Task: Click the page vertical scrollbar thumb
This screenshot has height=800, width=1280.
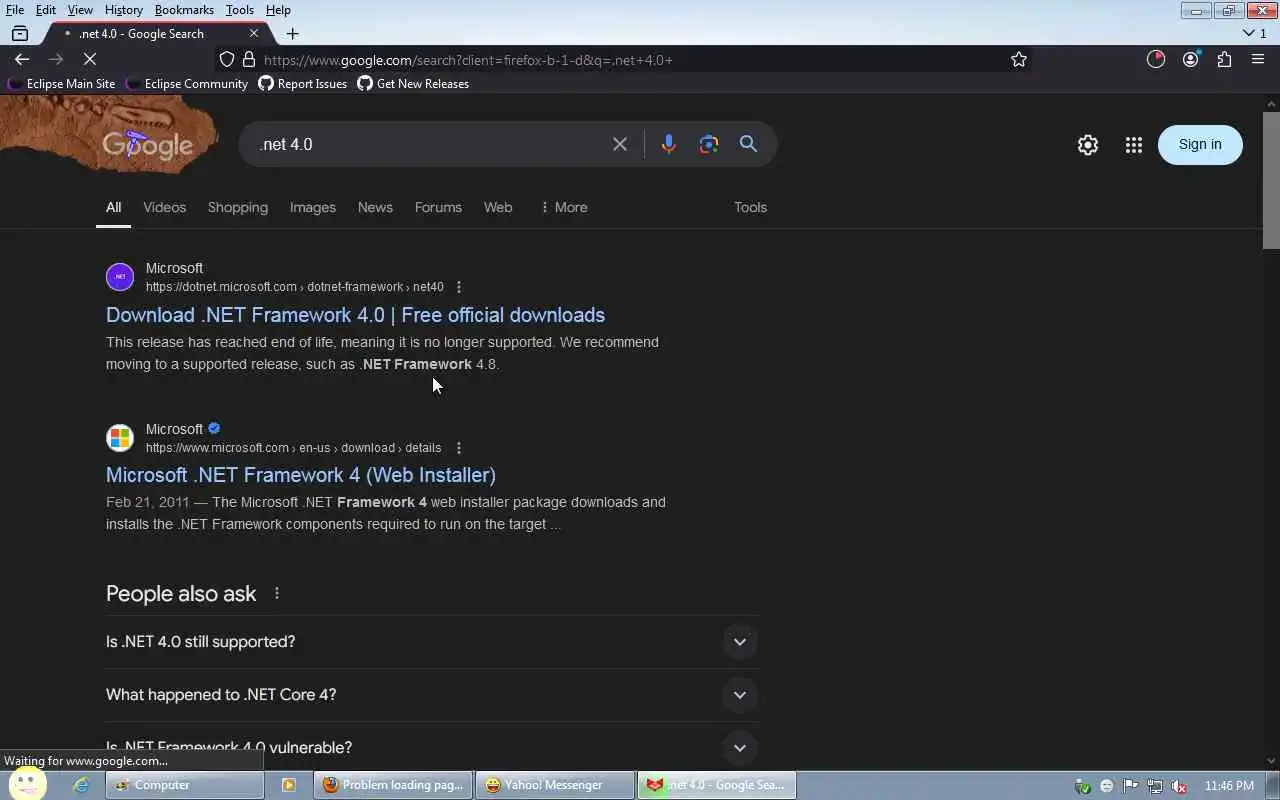Action: [x=1271, y=180]
